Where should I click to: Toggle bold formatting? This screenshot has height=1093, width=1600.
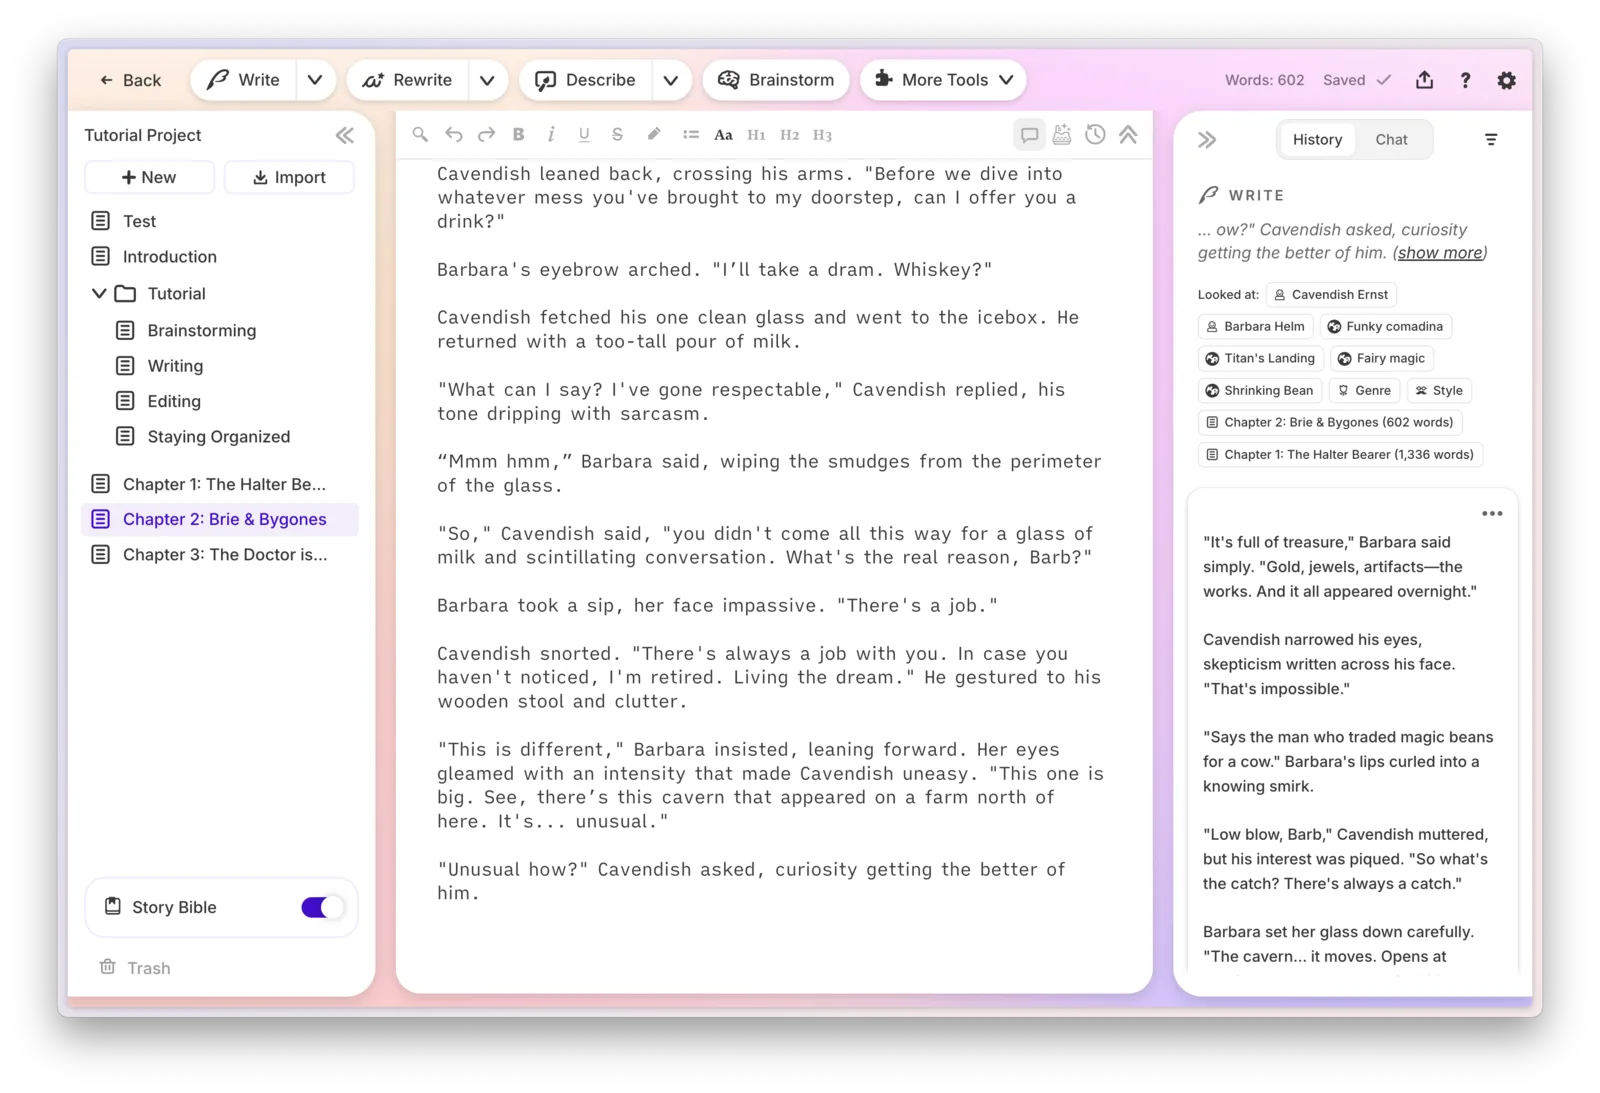tap(518, 135)
